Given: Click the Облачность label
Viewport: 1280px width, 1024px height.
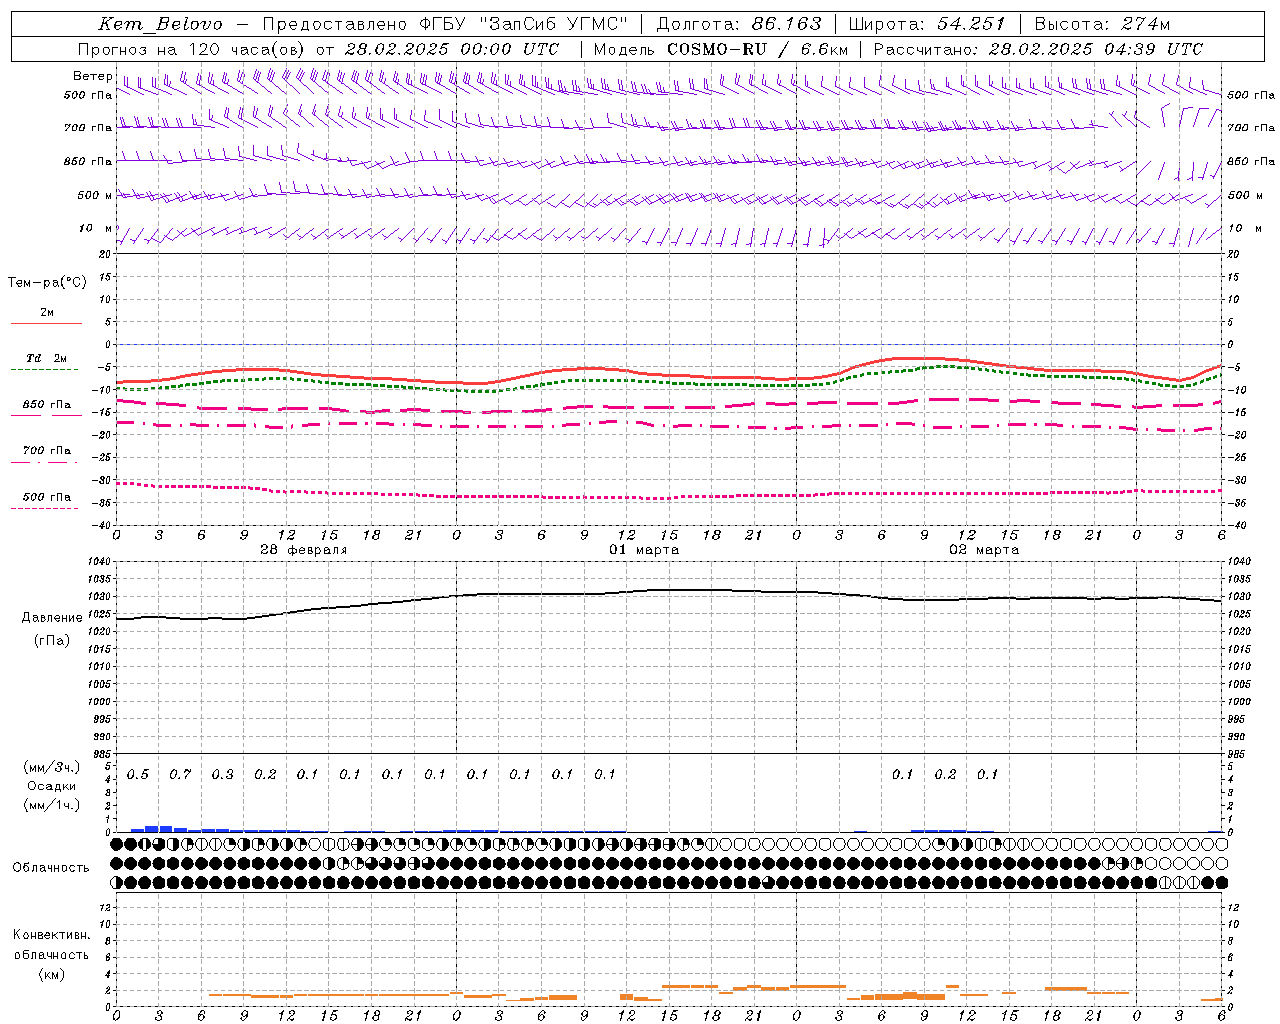Looking at the screenshot, I should 51,868.
